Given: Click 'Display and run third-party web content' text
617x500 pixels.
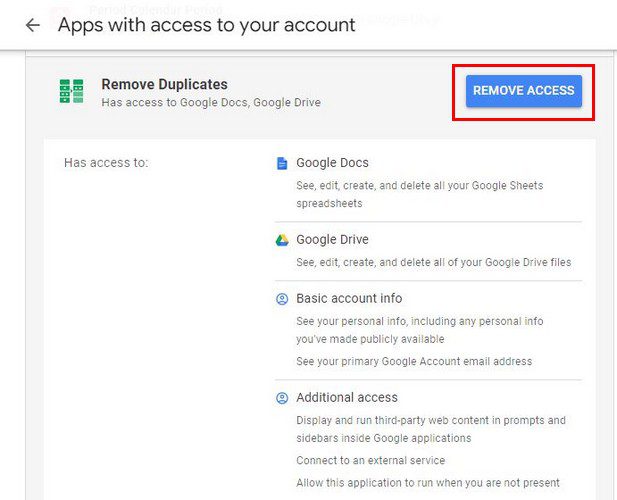Looking at the screenshot, I should click(431, 429).
